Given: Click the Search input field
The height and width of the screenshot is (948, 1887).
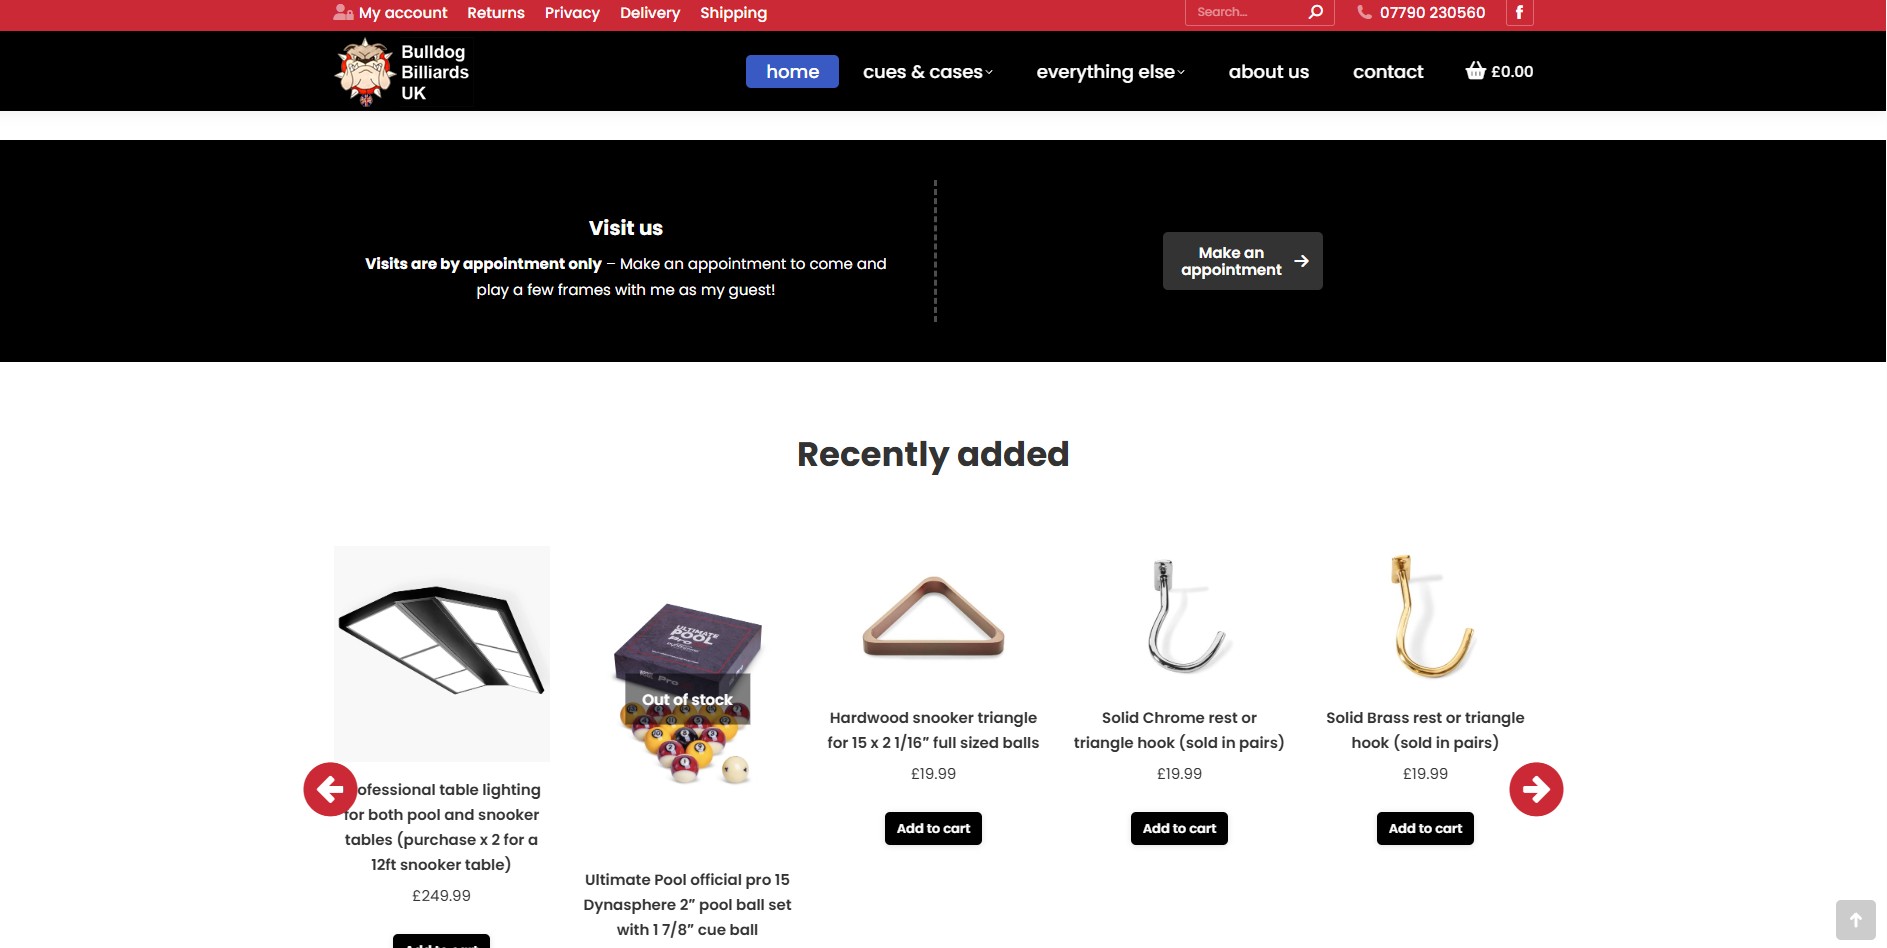Looking at the screenshot, I should (1246, 12).
